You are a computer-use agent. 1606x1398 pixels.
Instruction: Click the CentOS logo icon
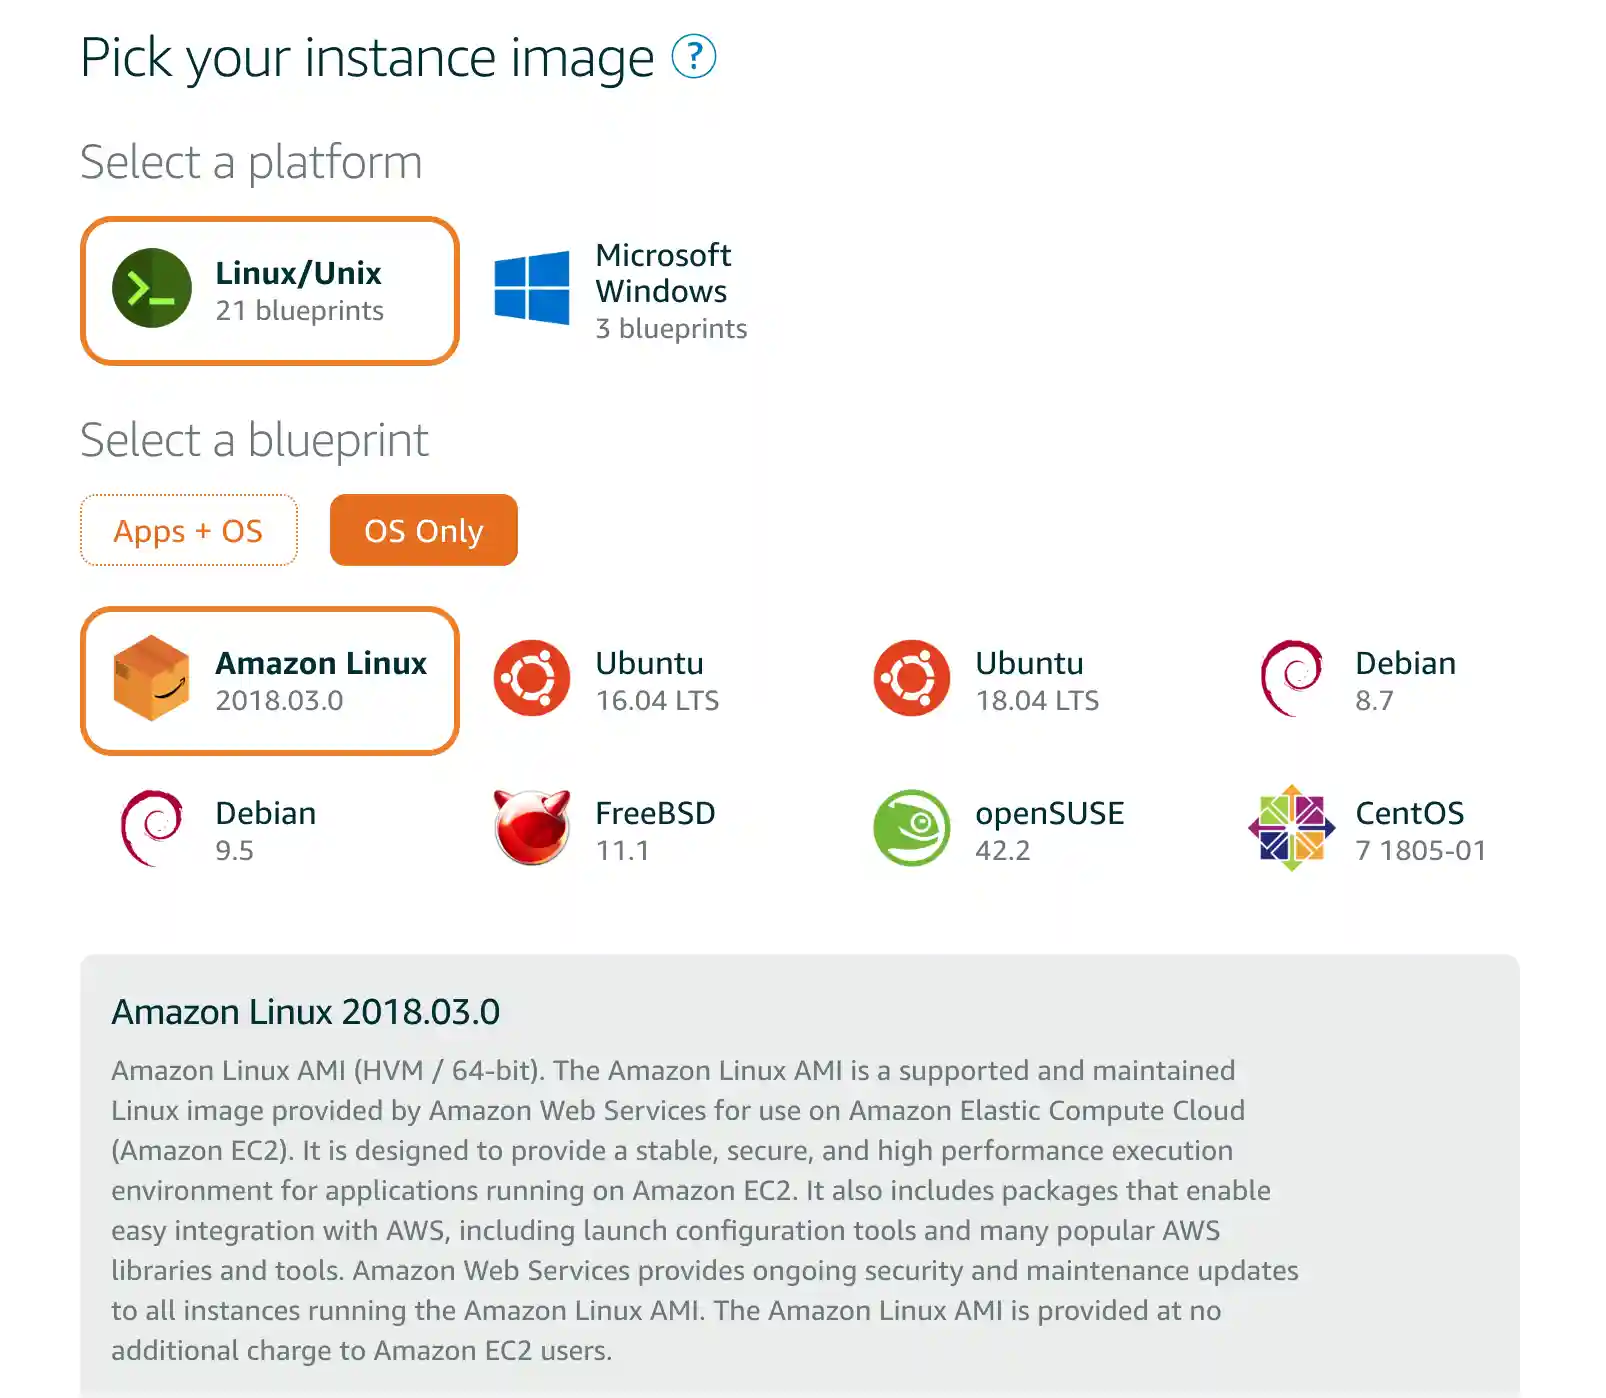[x=1293, y=827]
